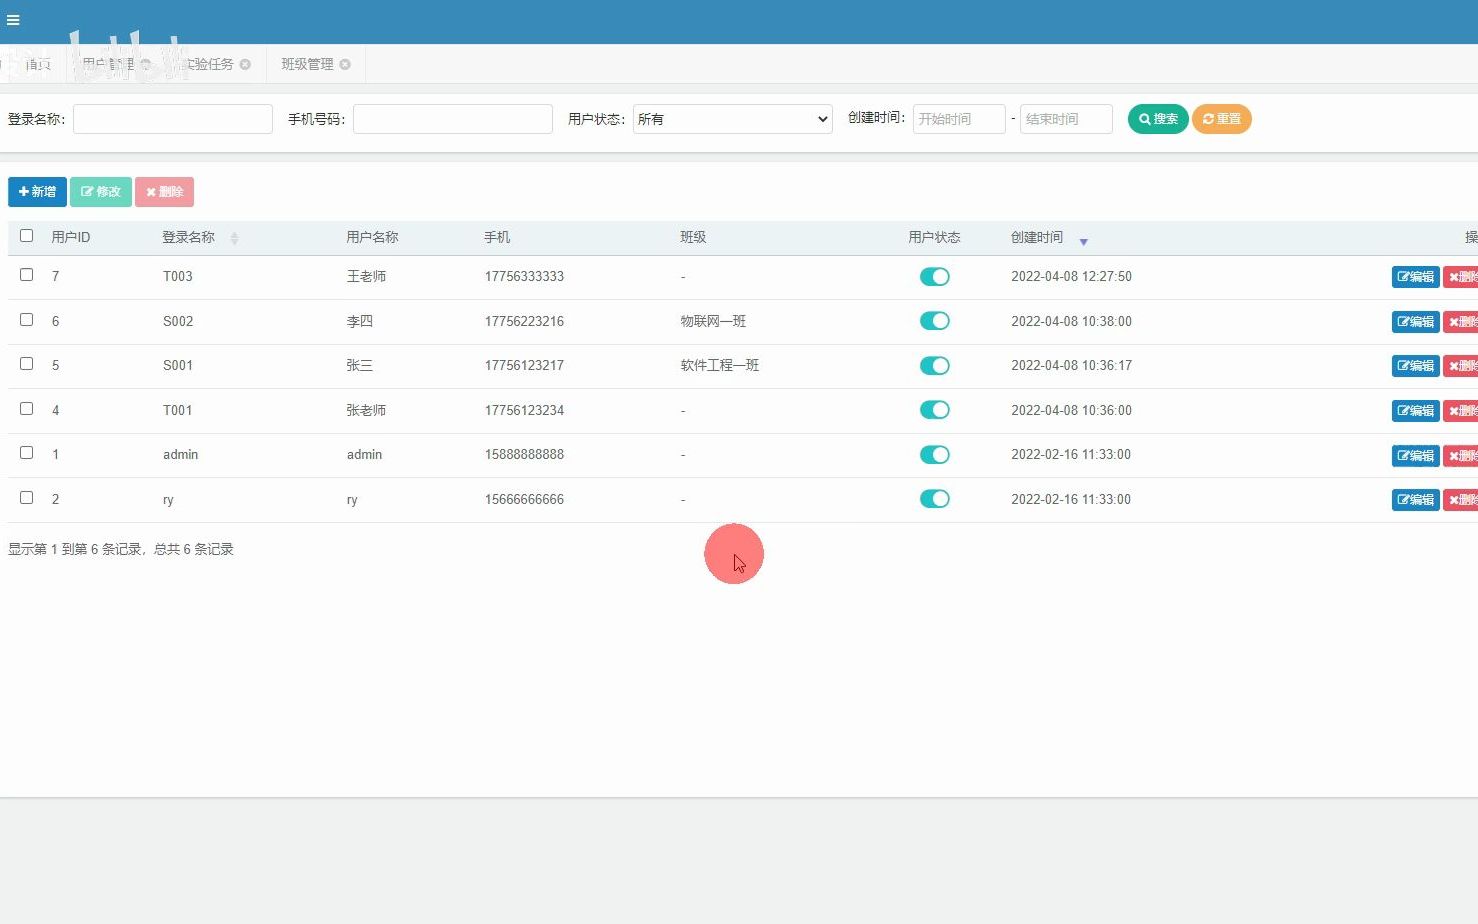Click the 用户ID column header
Image resolution: width=1478 pixels, height=924 pixels.
pyautogui.click(x=71, y=237)
